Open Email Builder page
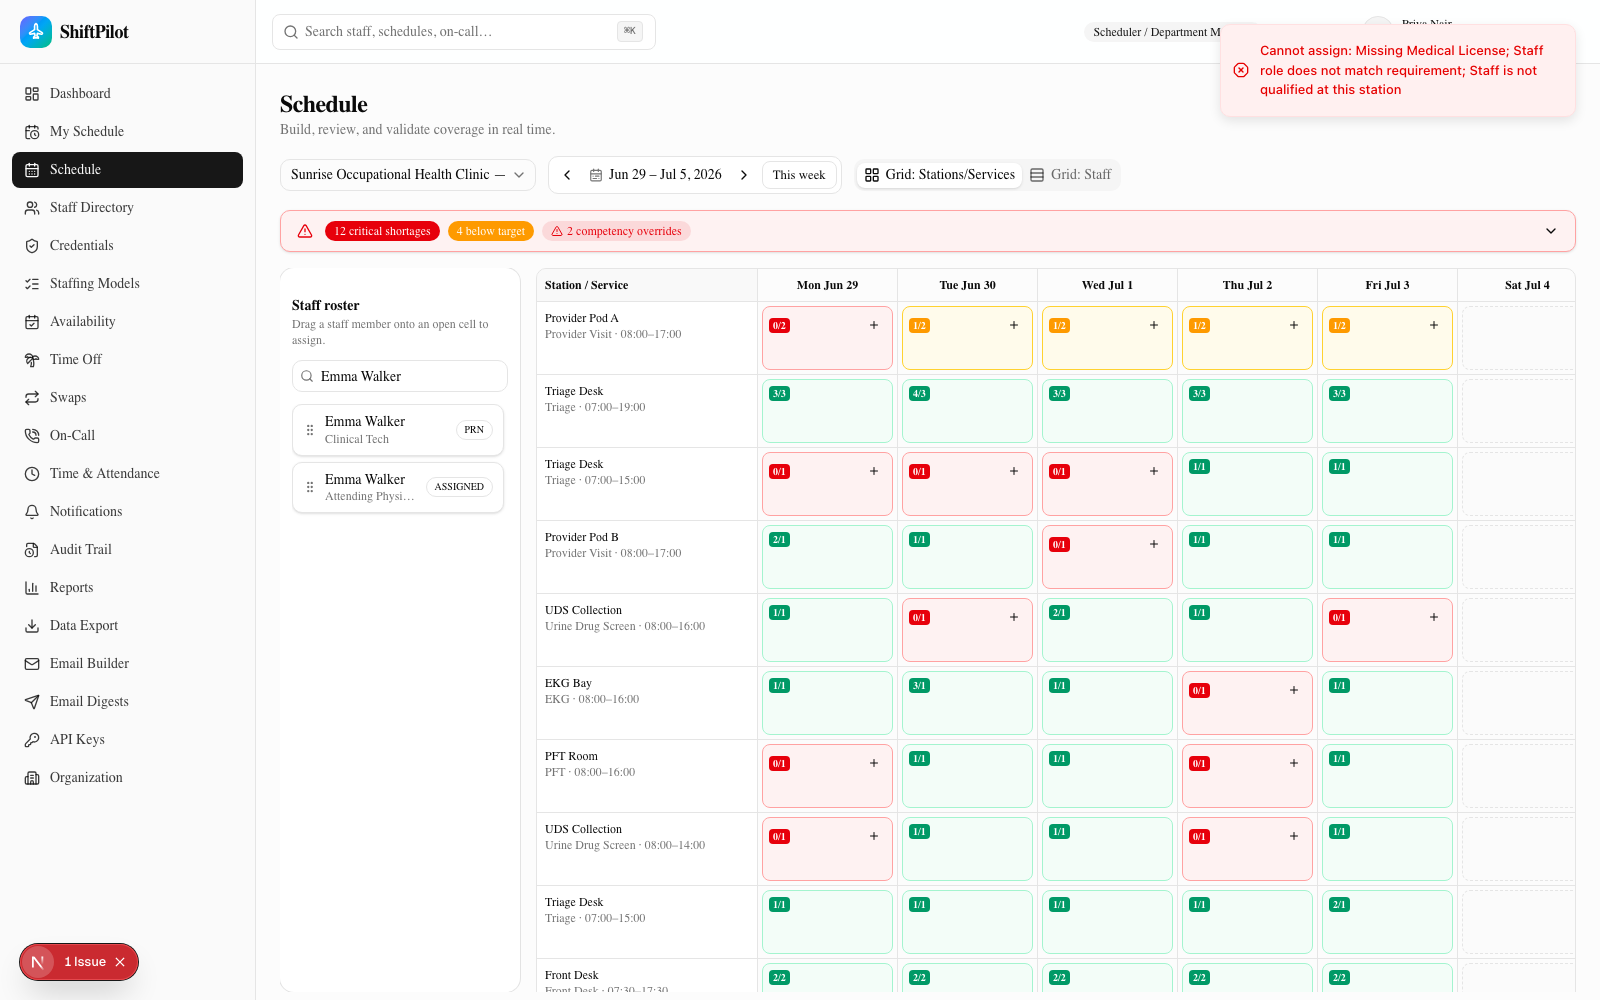 pyautogui.click(x=127, y=664)
